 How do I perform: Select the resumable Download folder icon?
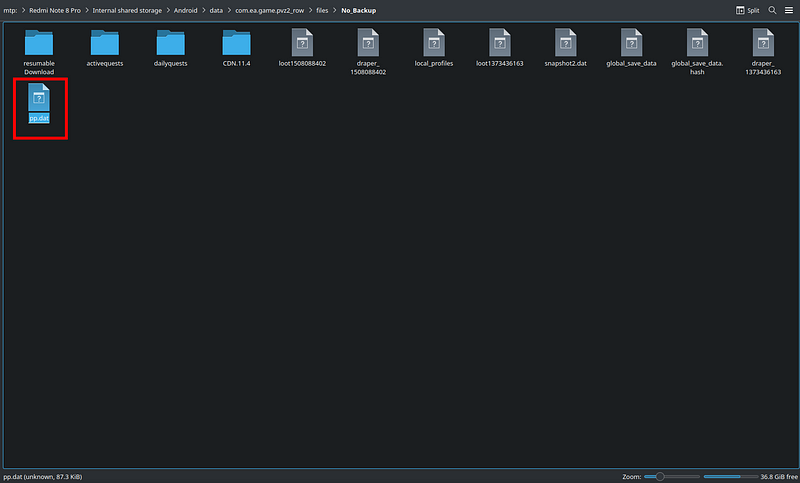(39, 42)
